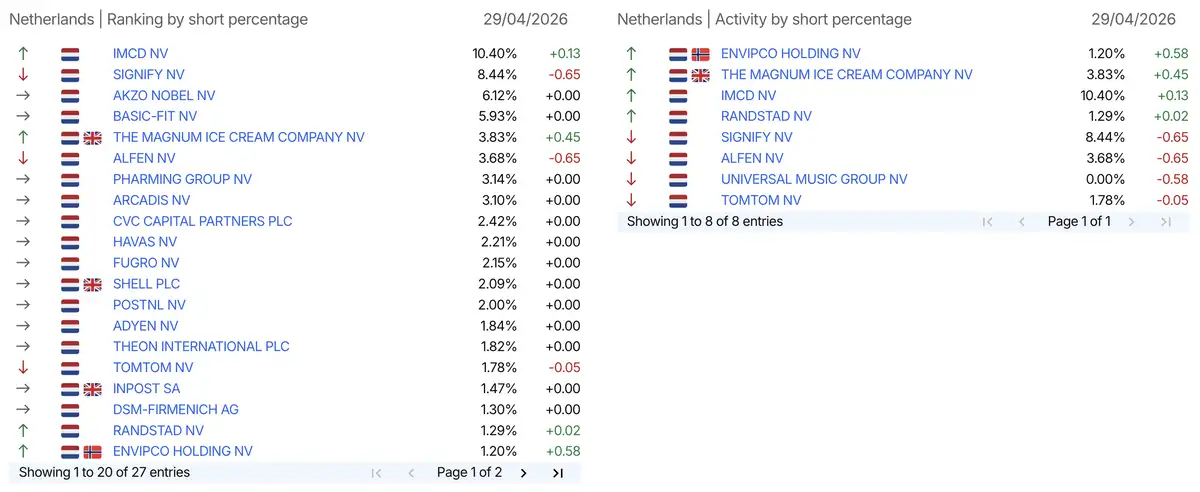Open SIGNIFY NV in Ranking table

point(149,75)
